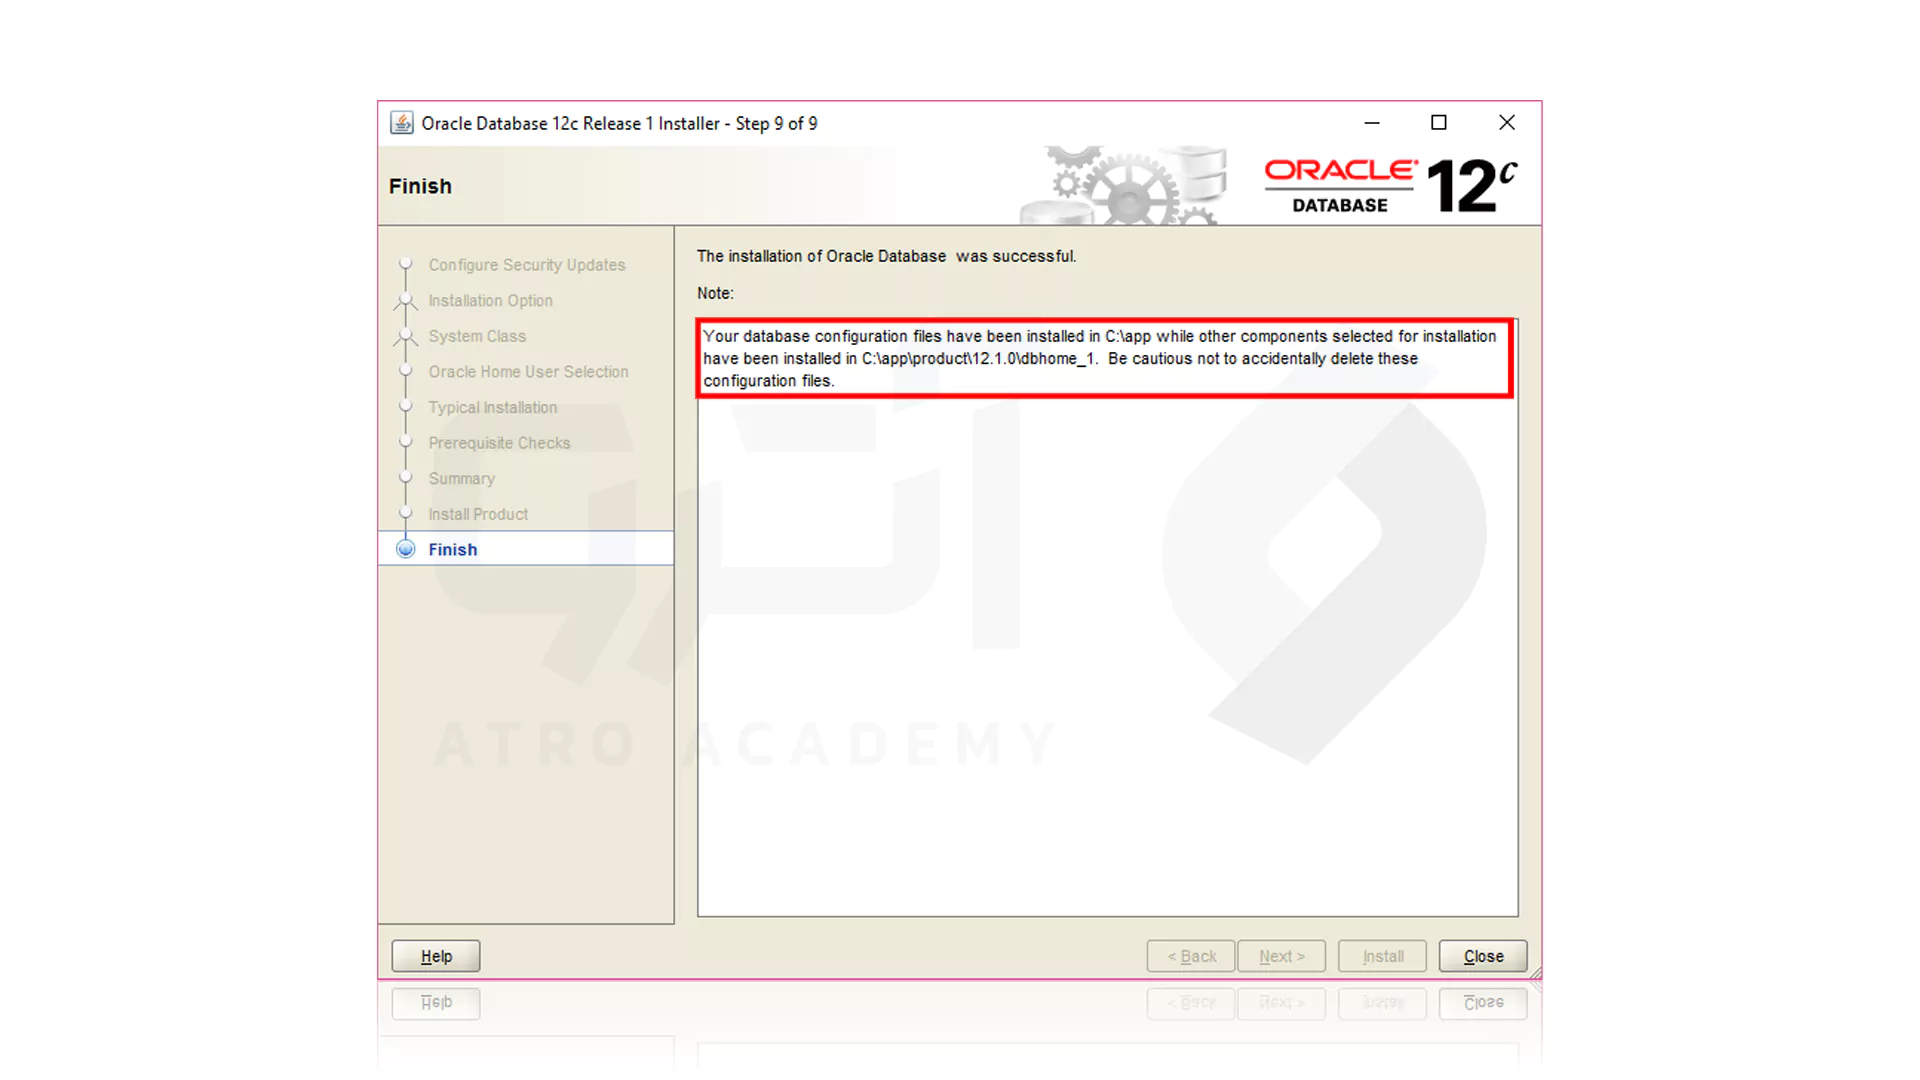Select the Typical Installation step
The image size is (1920, 1080).
[x=492, y=407]
